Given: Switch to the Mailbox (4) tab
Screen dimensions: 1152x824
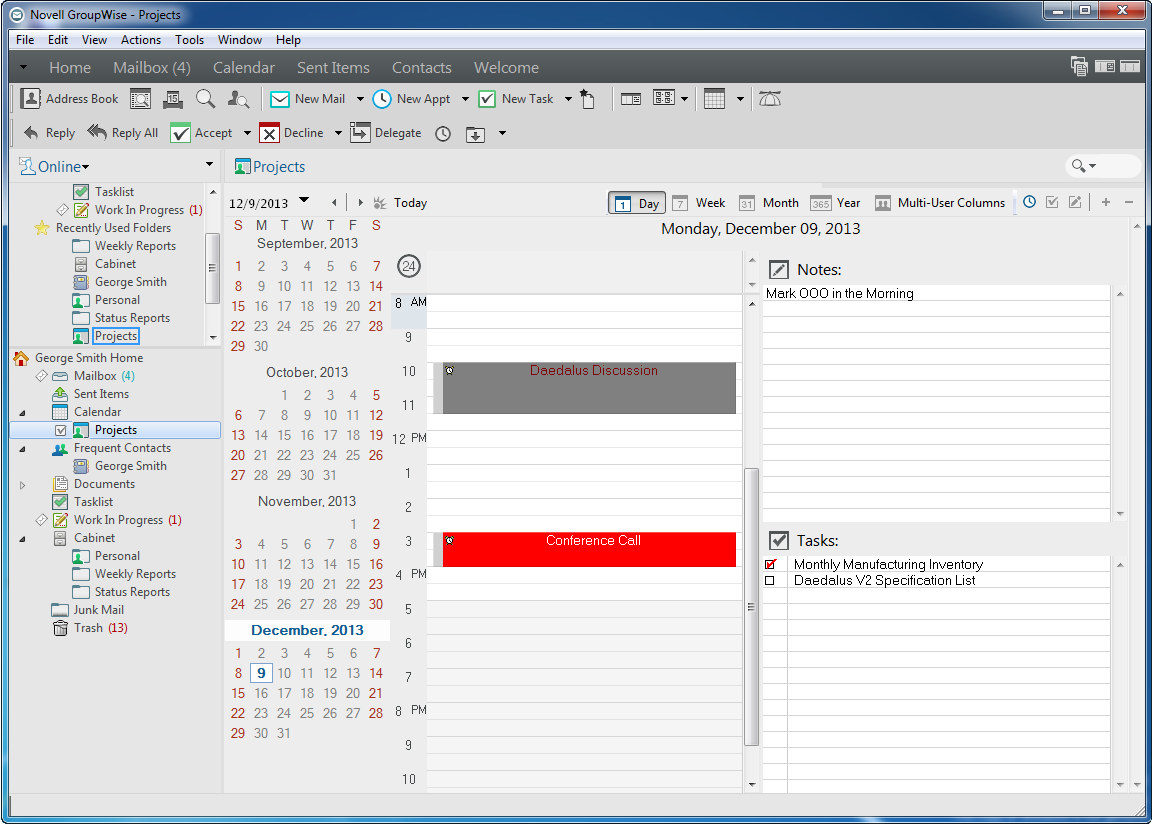Looking at the screenshot, I should pos(151,68).
